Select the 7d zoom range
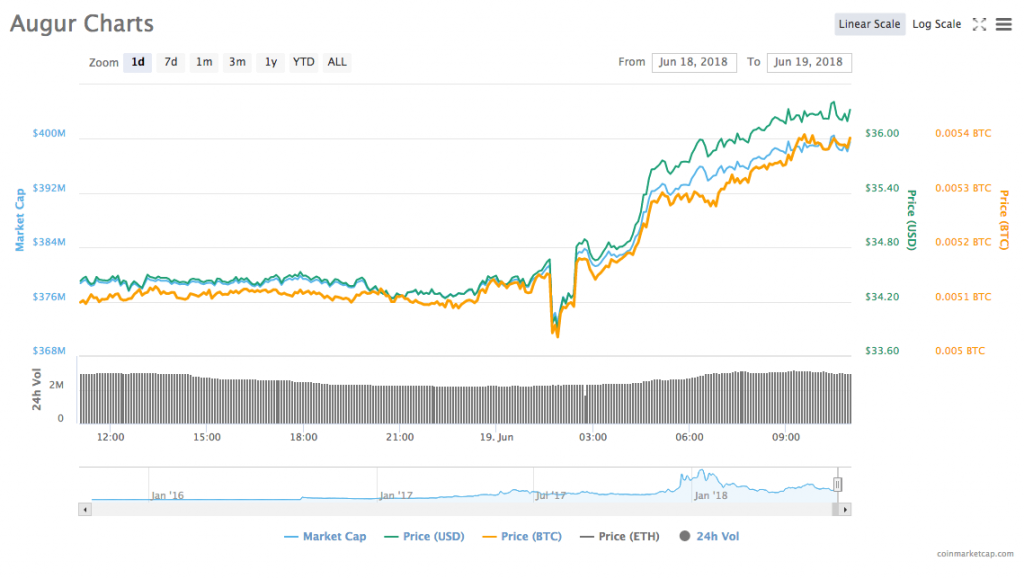The image size is (1024, 579). [170, 62]
